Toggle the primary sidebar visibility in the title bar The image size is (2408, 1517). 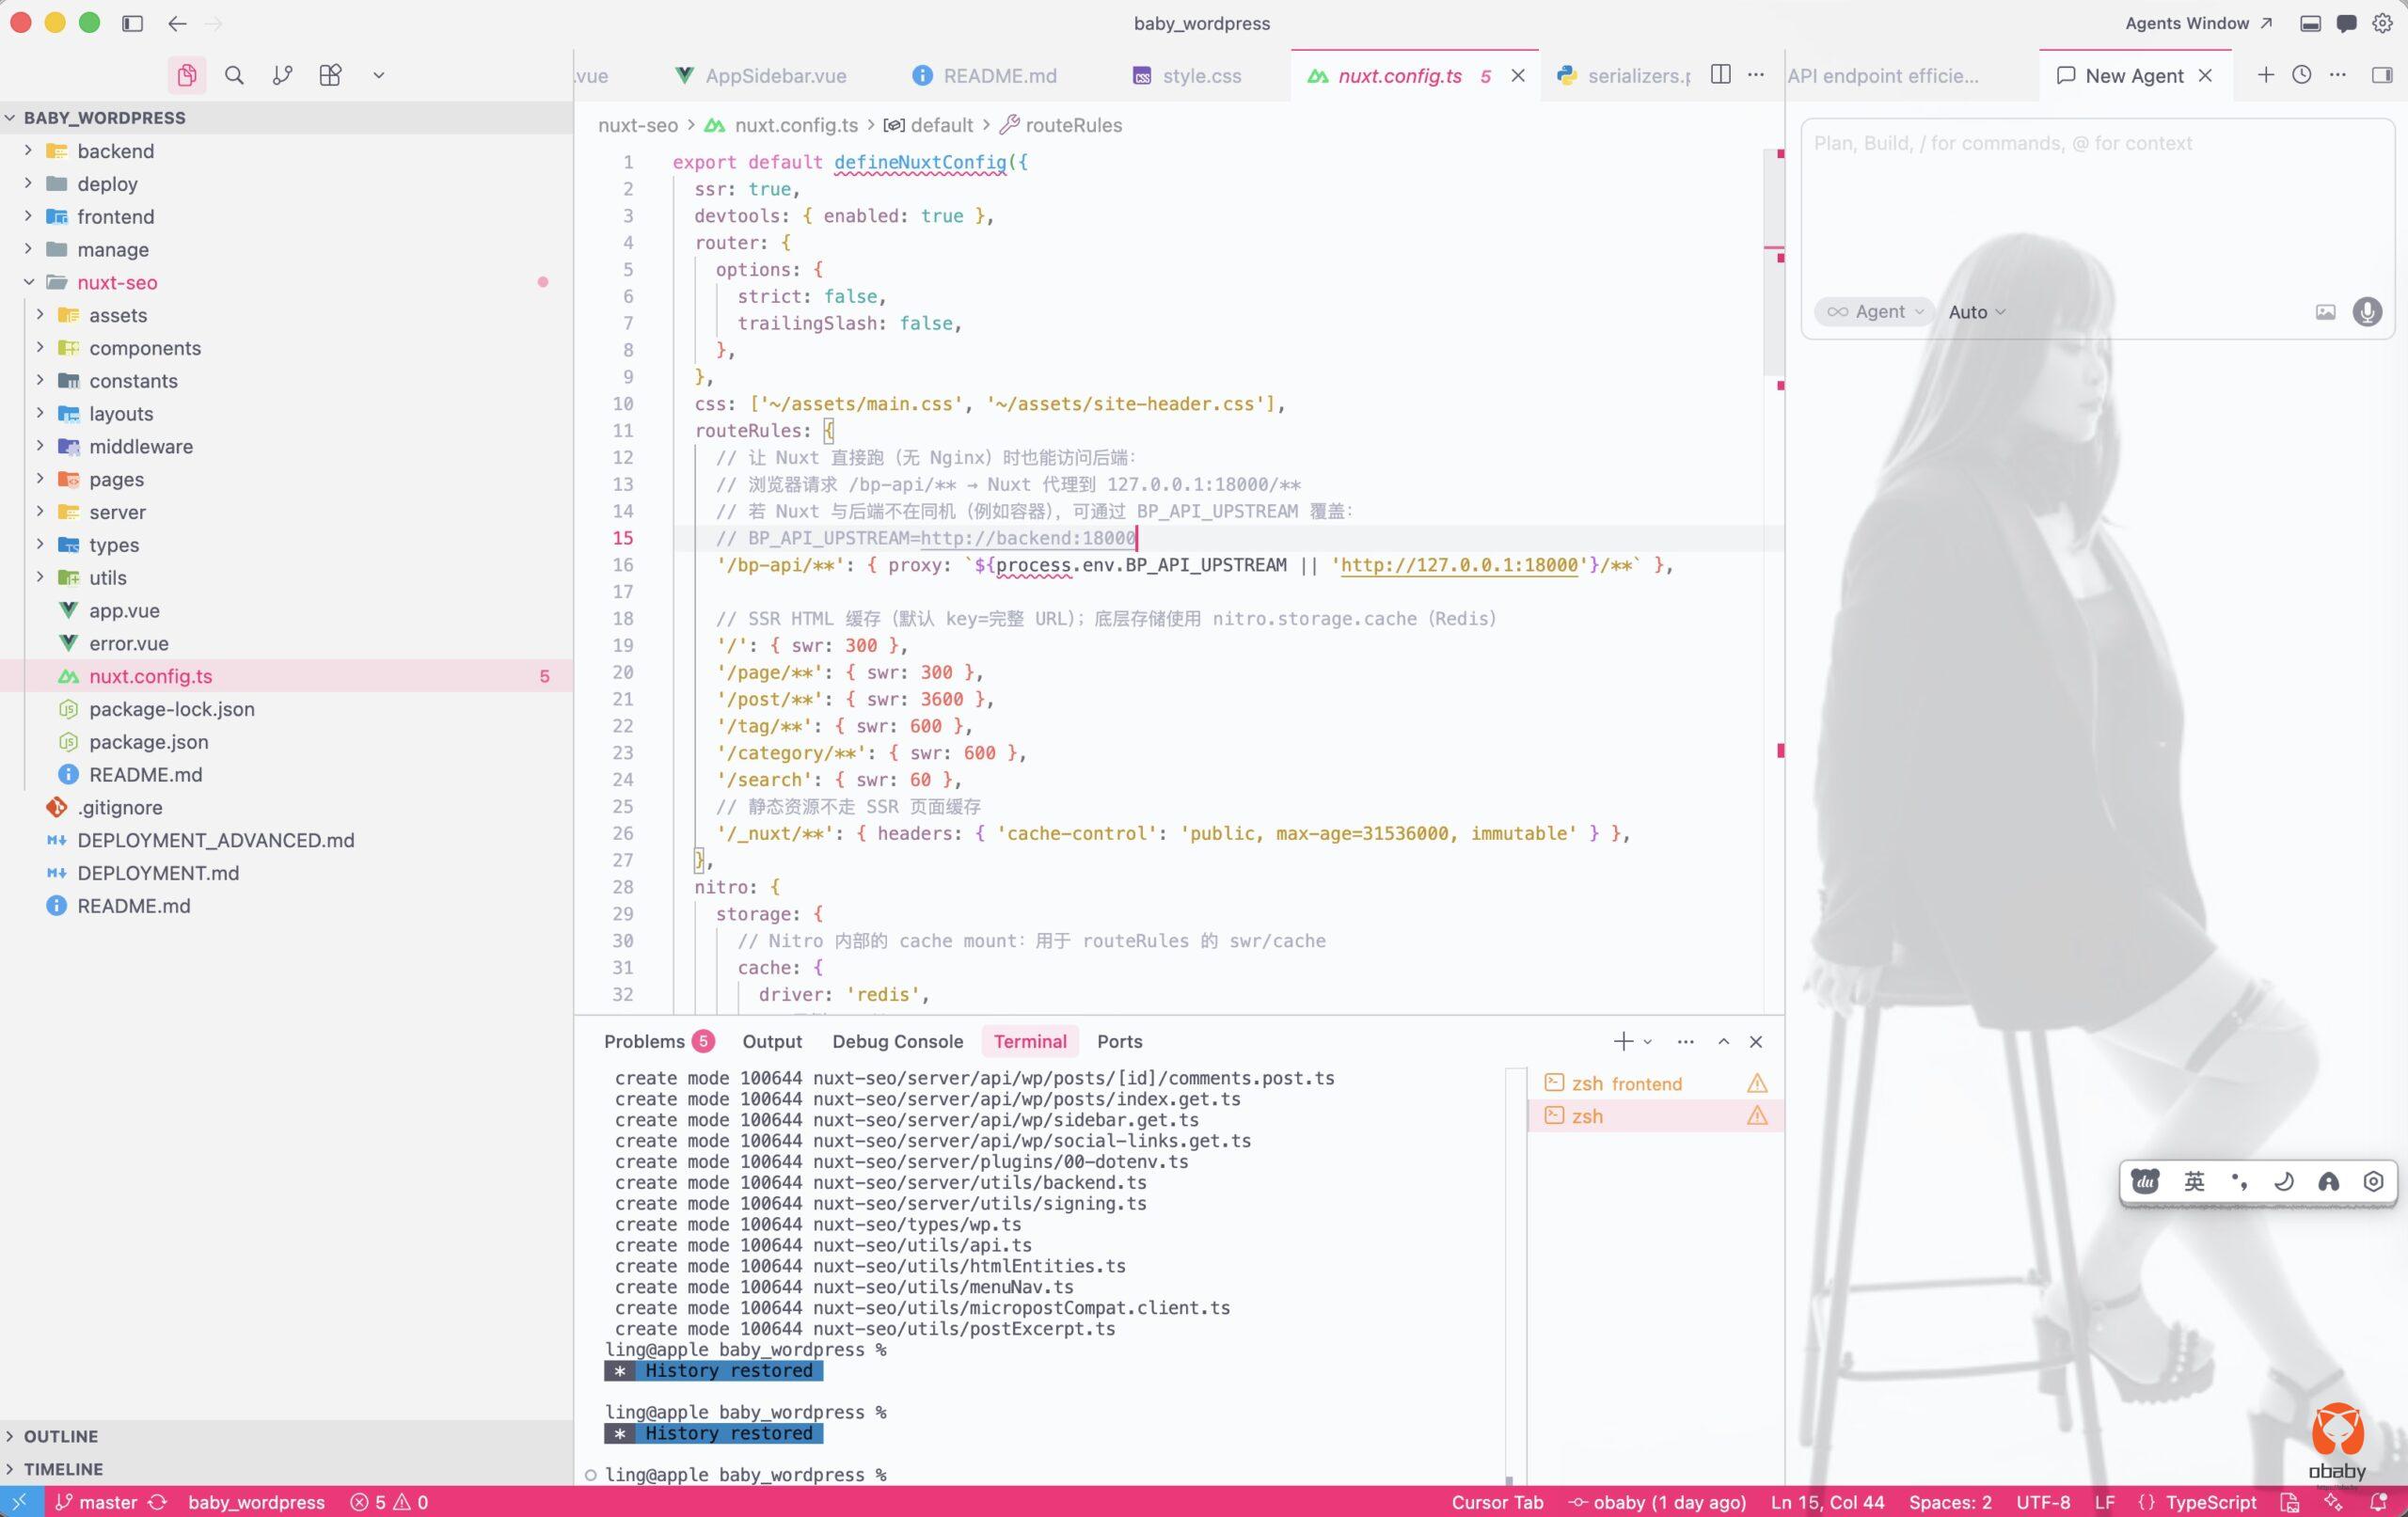pos(132,23)
